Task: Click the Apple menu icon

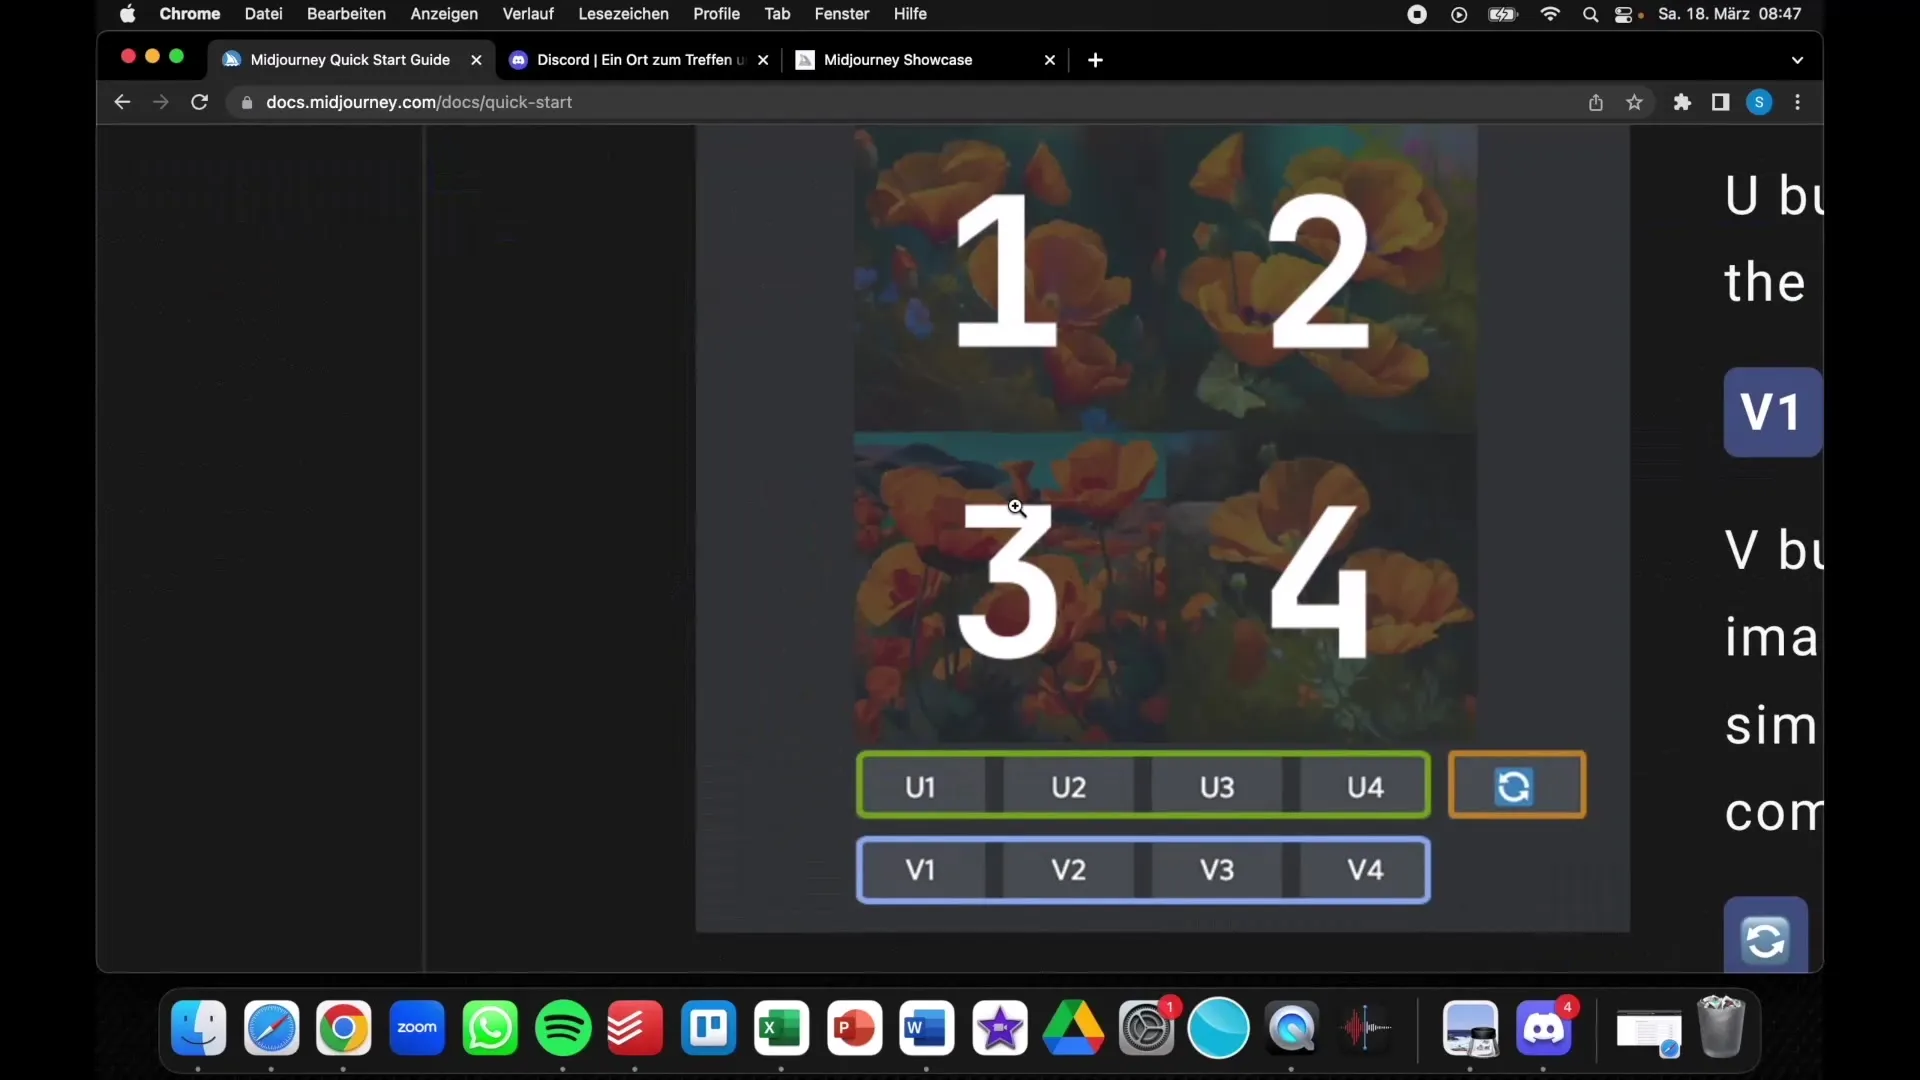Action: tap(127, 14)
